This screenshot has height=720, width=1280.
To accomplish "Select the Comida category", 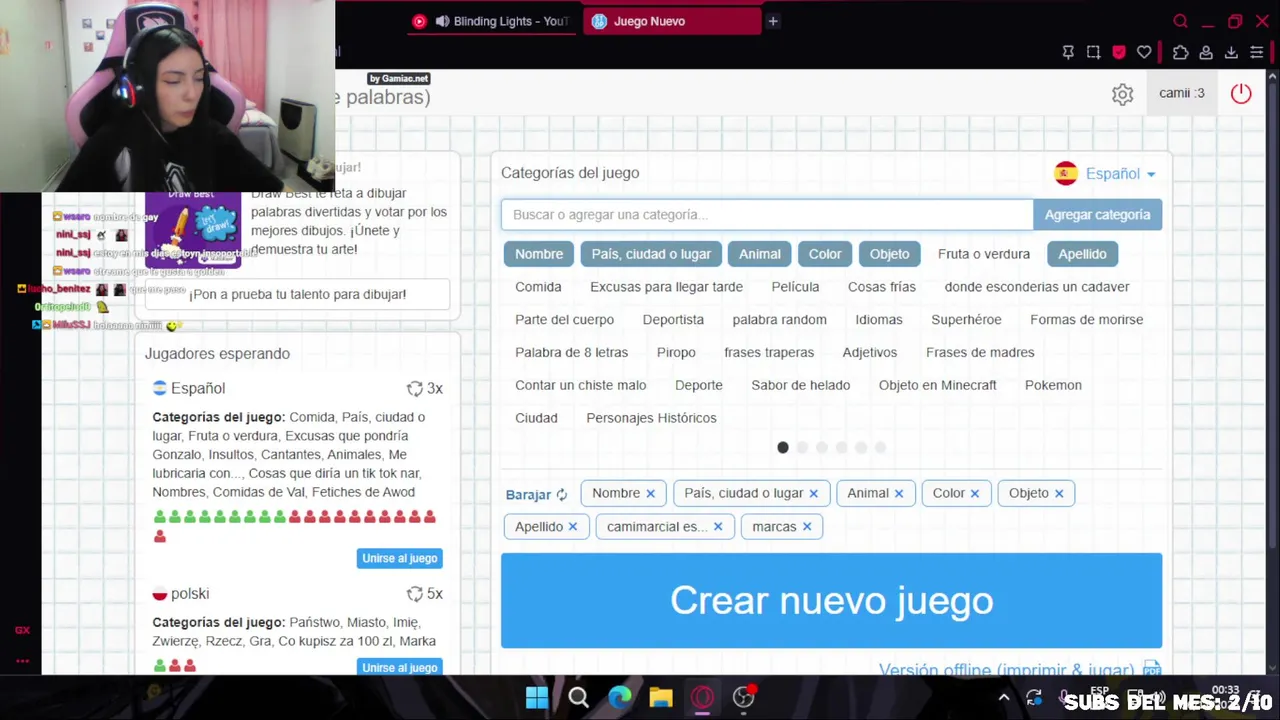I will tap(538, 287).
